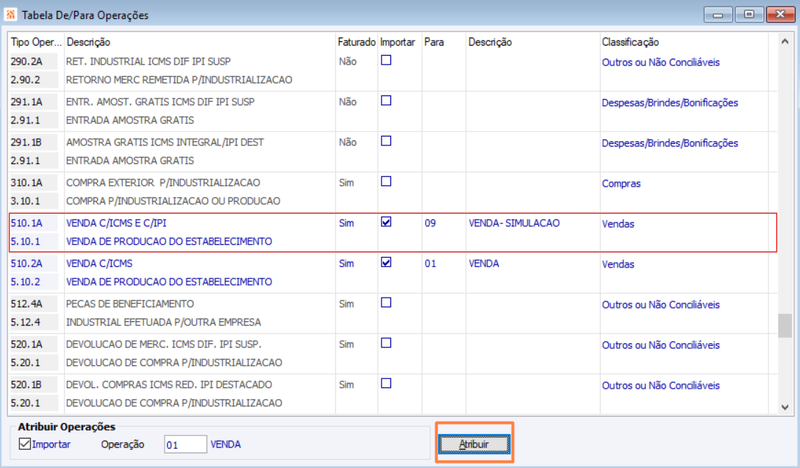Click Classificação Vendas for row 510.1A
The height and width of the screenshot is (468, 800).
(618, 224)
